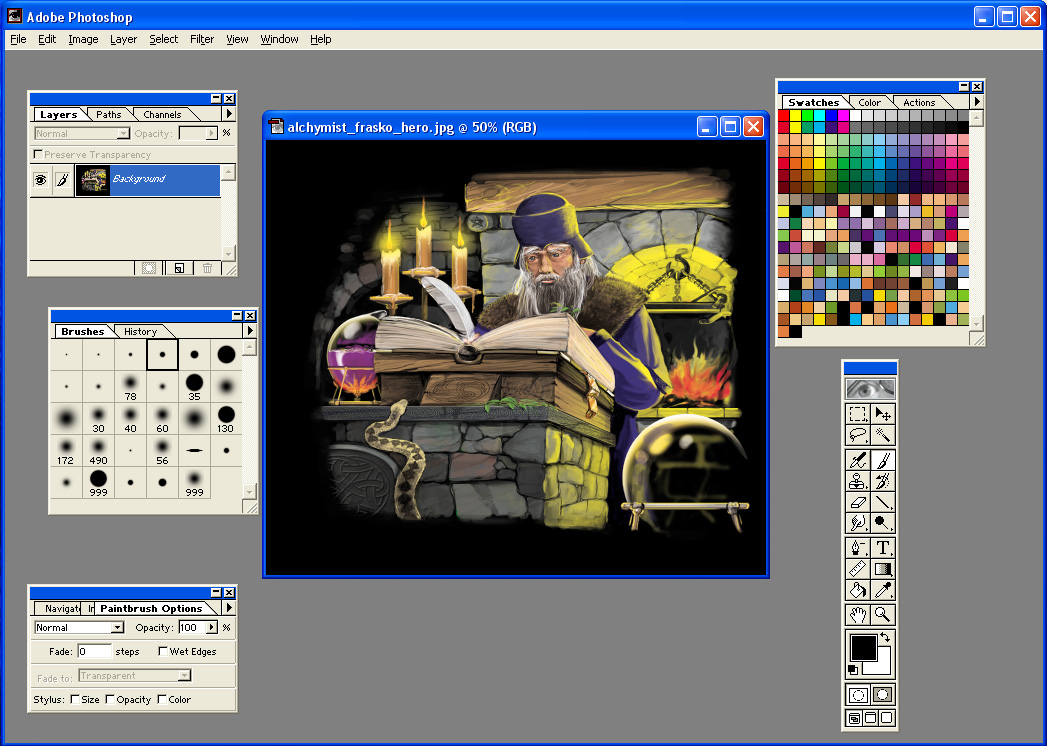Toggle the Preserve Transparency checkbox
Image resolution: width=1047 pixels, height=746 pixels.
point(38,154)
